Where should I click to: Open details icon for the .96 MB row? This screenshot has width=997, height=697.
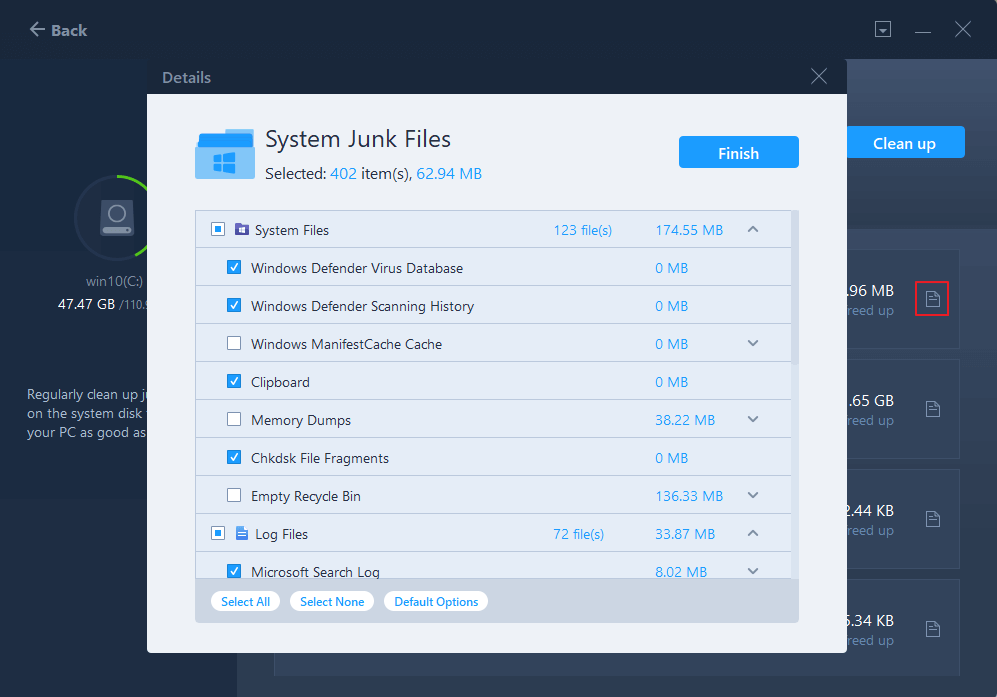932,298
